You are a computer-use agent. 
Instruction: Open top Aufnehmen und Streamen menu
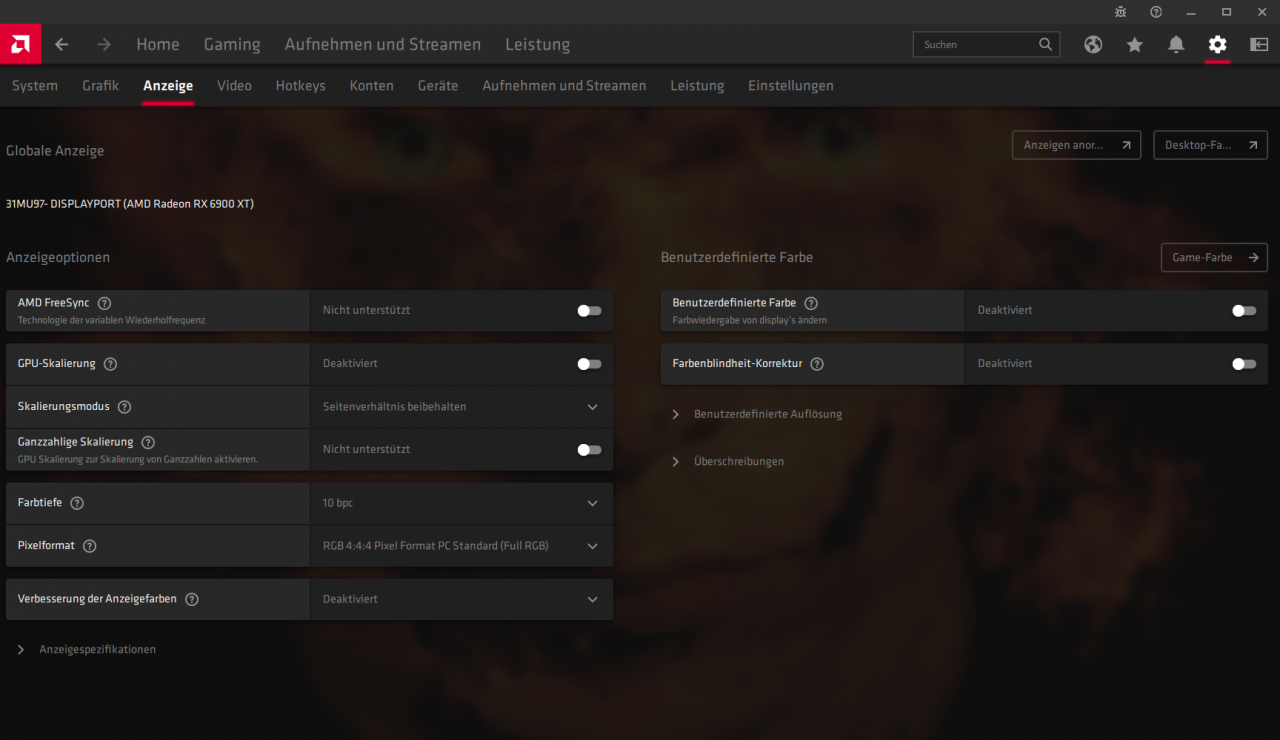383,44
